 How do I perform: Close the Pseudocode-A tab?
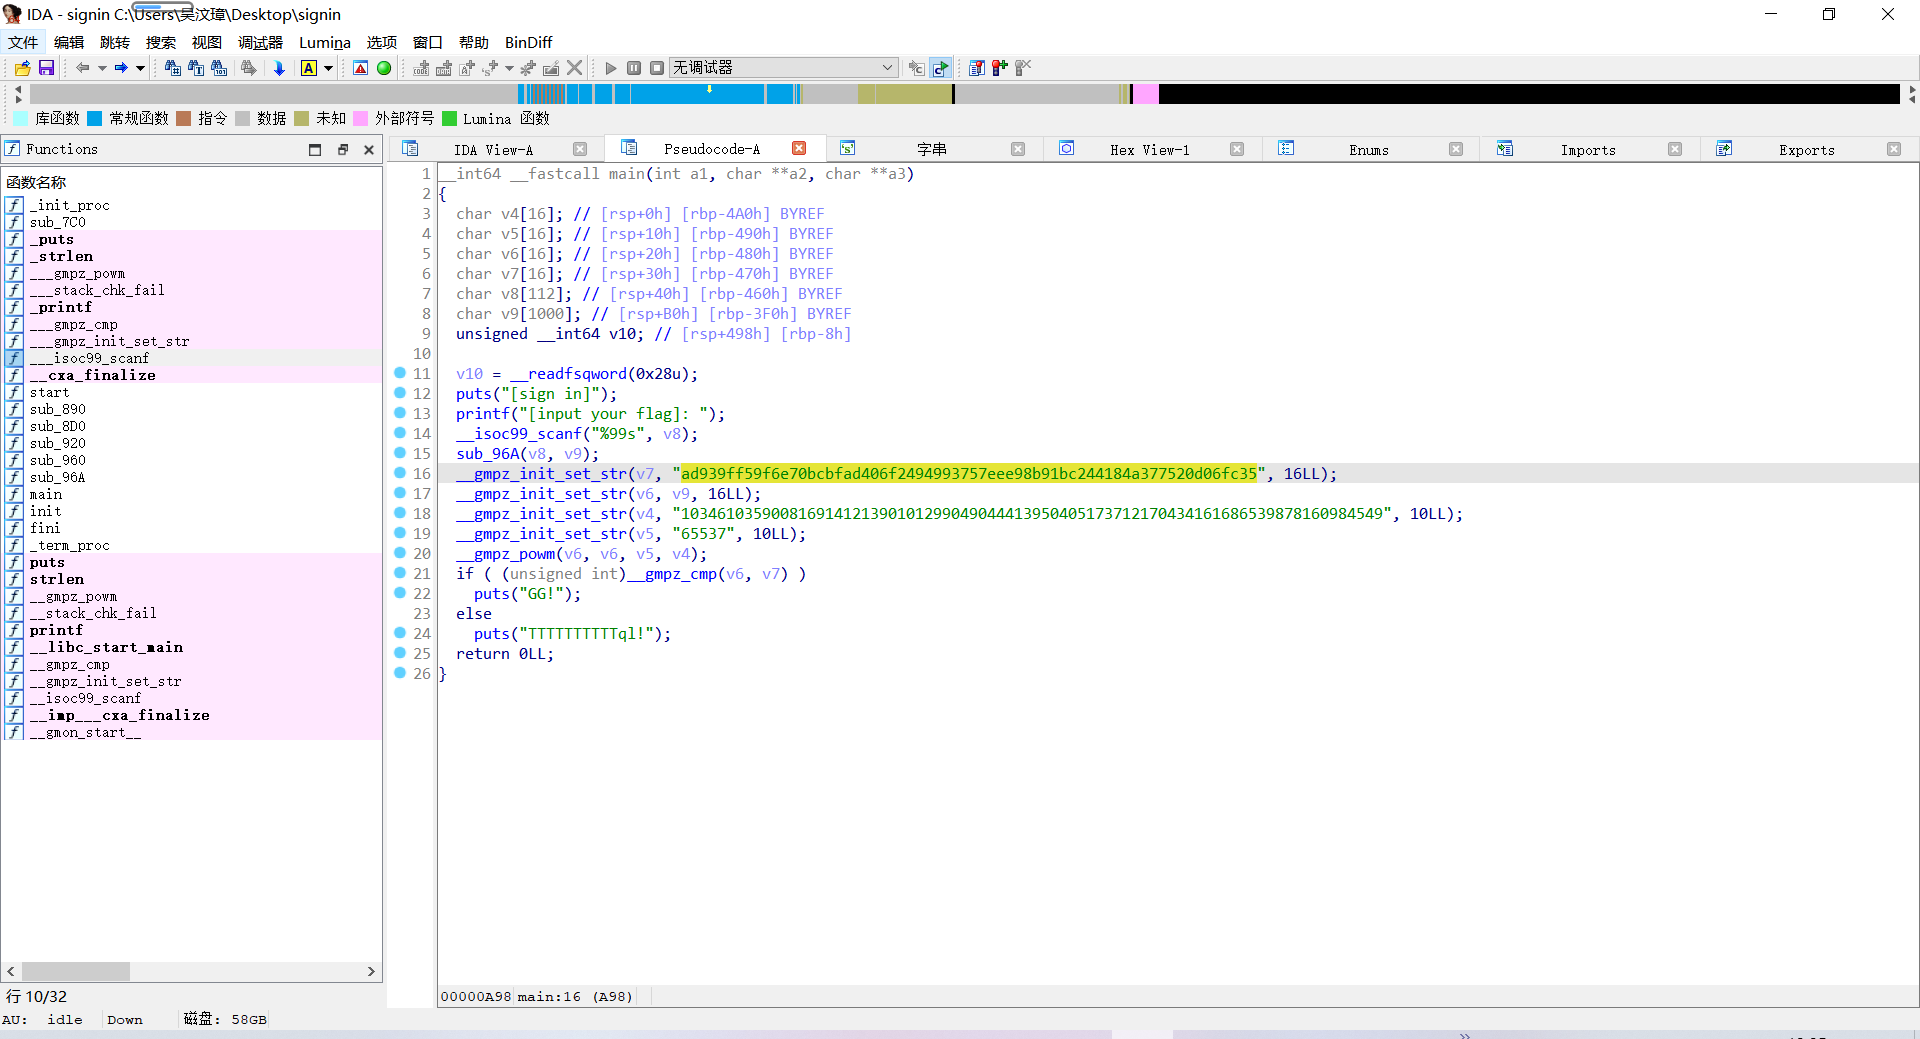[x=799, y=148]
